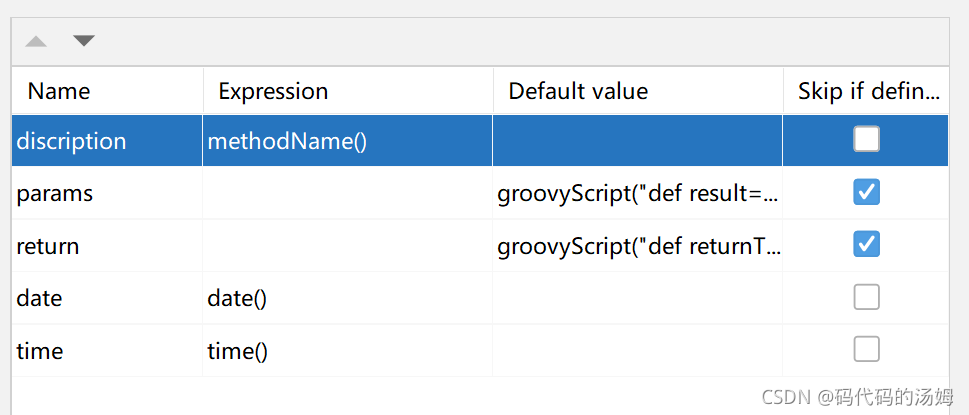This screenshot has height=415, width=969.
Task: Select the date variable name cell
Action: [x=40, y=297]
